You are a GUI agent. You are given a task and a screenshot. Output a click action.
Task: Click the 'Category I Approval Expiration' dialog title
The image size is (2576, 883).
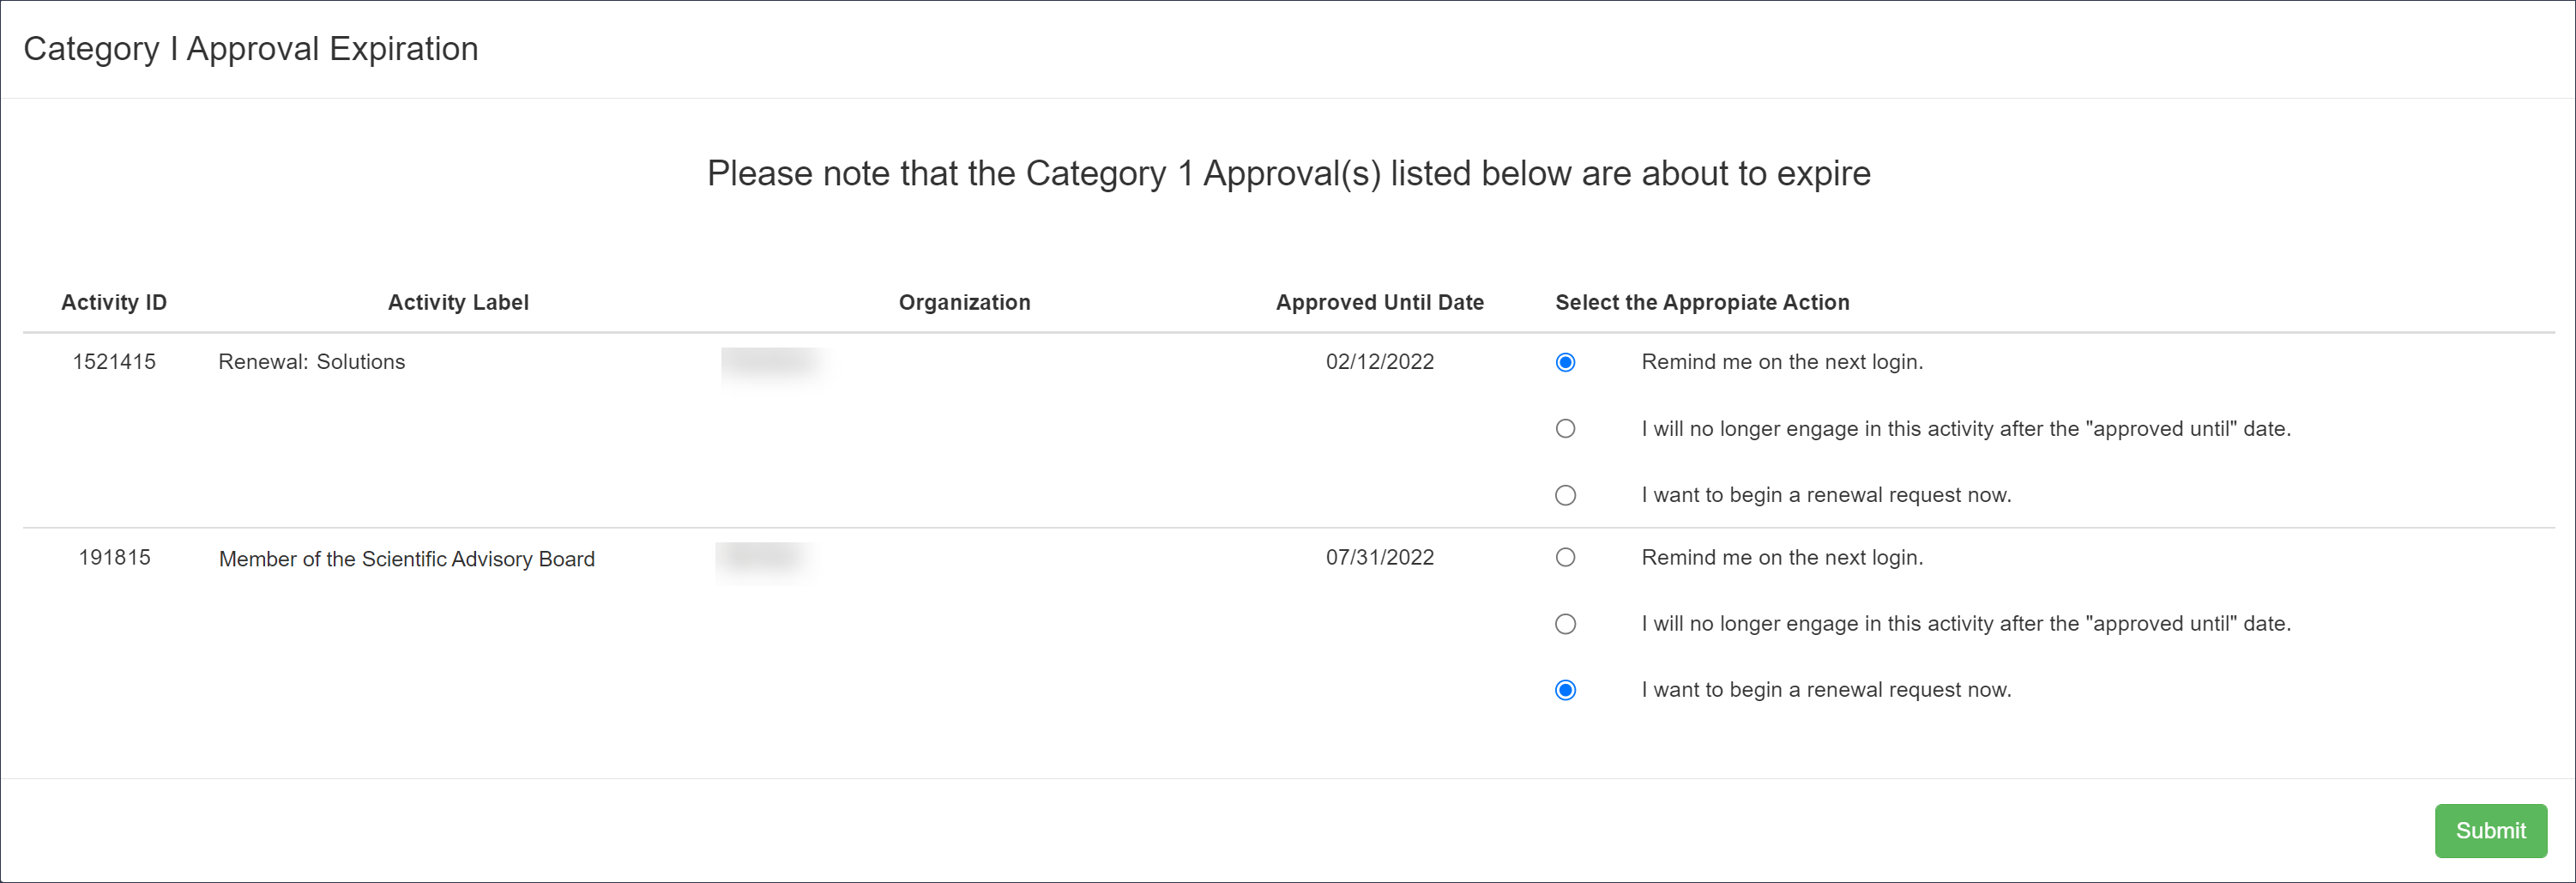tap(251, 49)
